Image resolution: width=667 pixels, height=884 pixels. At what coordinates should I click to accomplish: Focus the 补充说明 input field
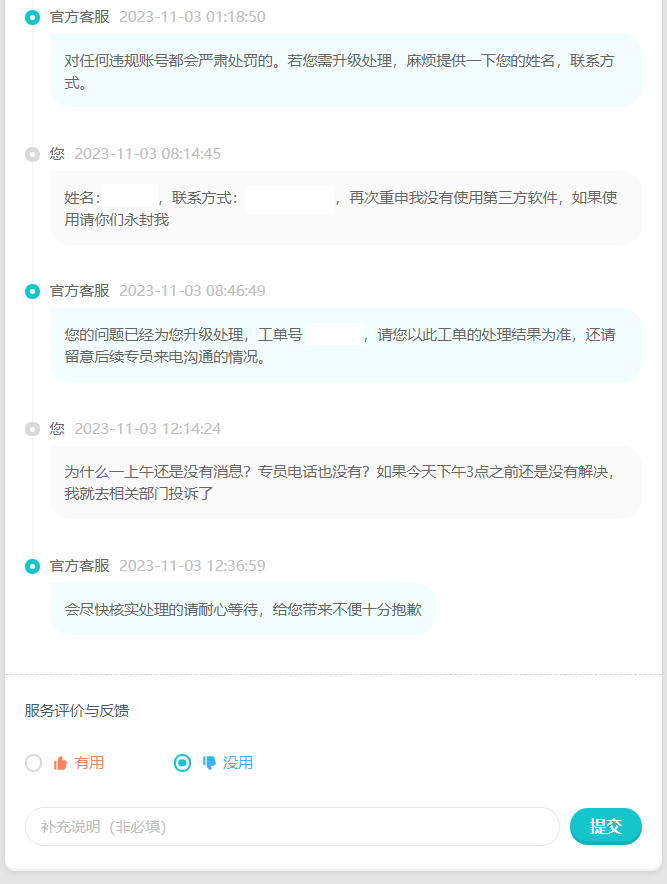pyautogui.click(x=292, y=826)
